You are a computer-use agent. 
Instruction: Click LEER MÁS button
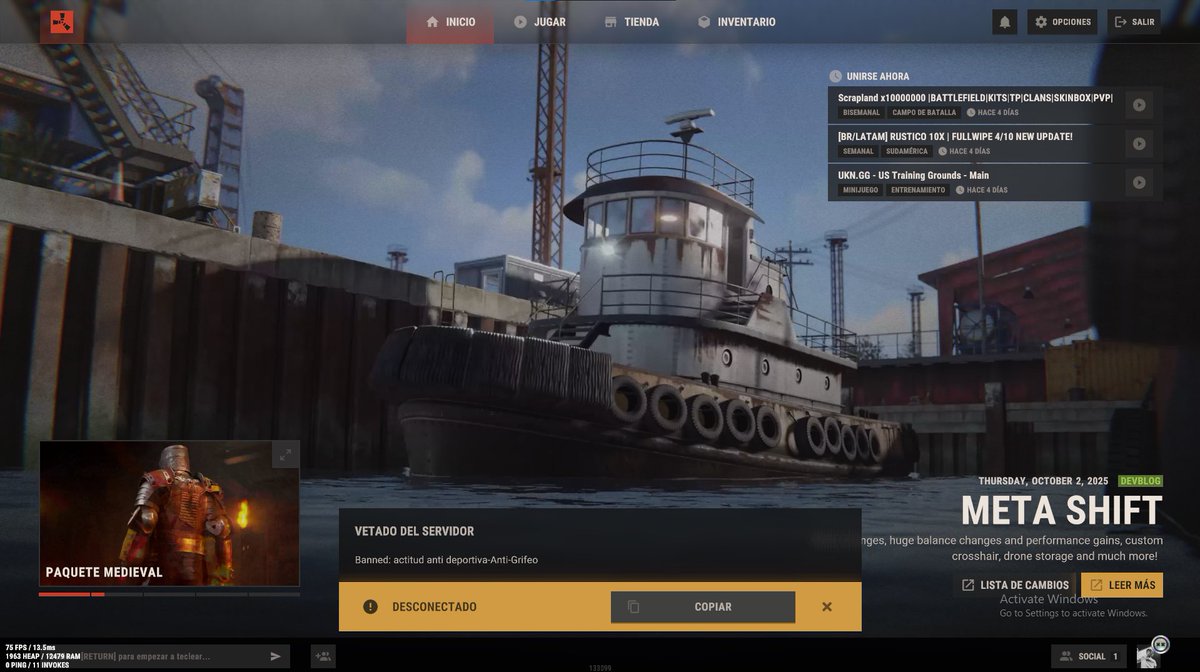tap(1122, 585)
